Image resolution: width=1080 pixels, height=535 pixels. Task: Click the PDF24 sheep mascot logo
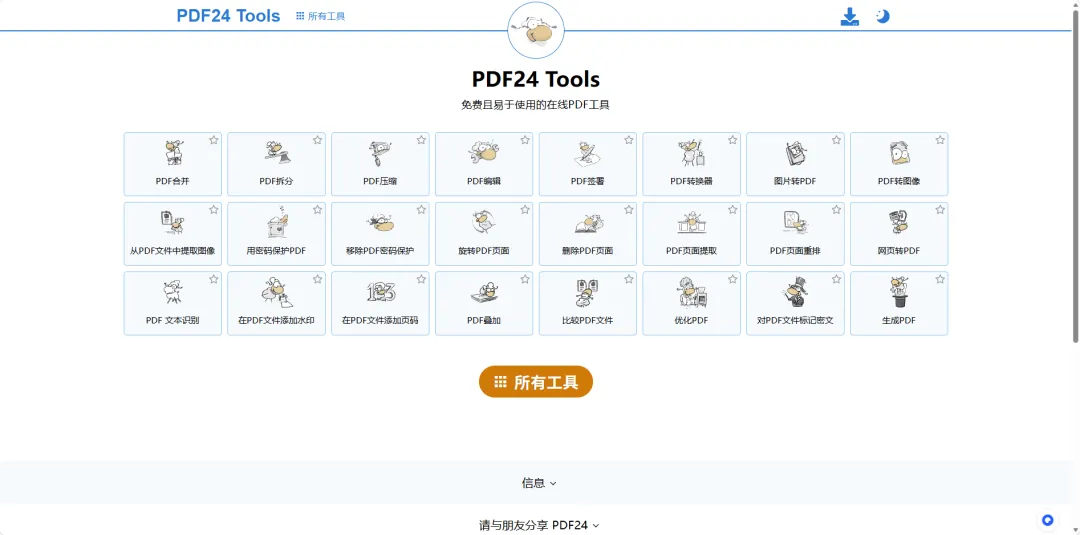[536, 30]
